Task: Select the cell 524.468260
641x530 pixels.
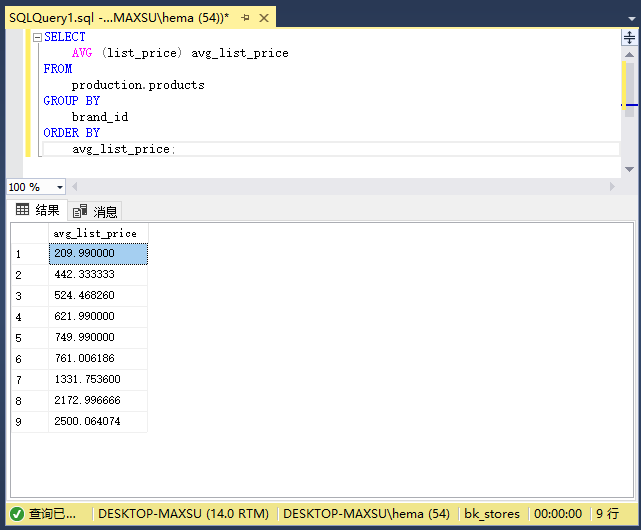Action: [x=98, y=296]
